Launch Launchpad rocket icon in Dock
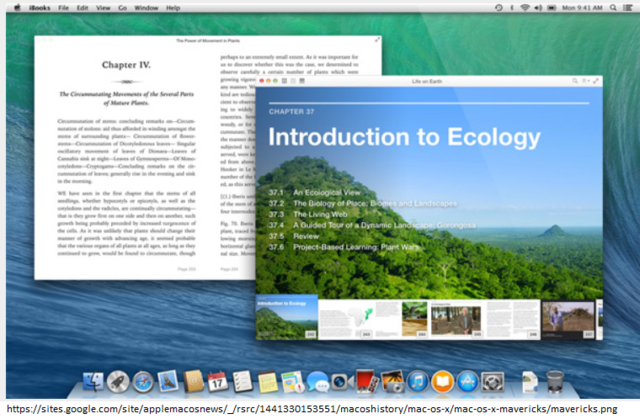 click(x=118, y=382)
